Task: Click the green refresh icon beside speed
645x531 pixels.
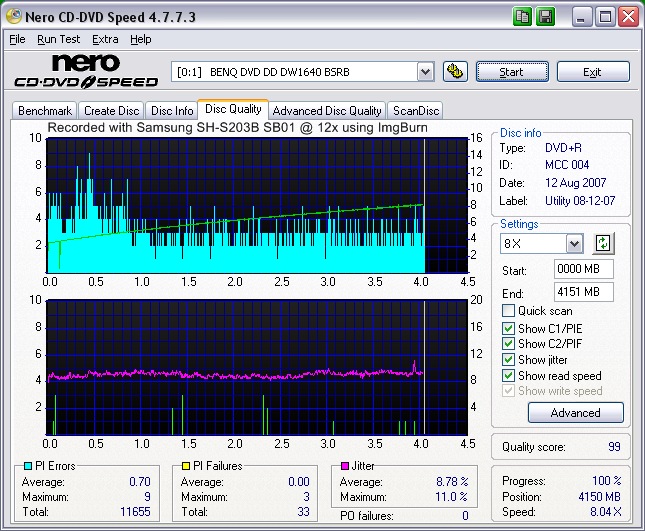Action: pyautogui.click(x=602, y=243)
